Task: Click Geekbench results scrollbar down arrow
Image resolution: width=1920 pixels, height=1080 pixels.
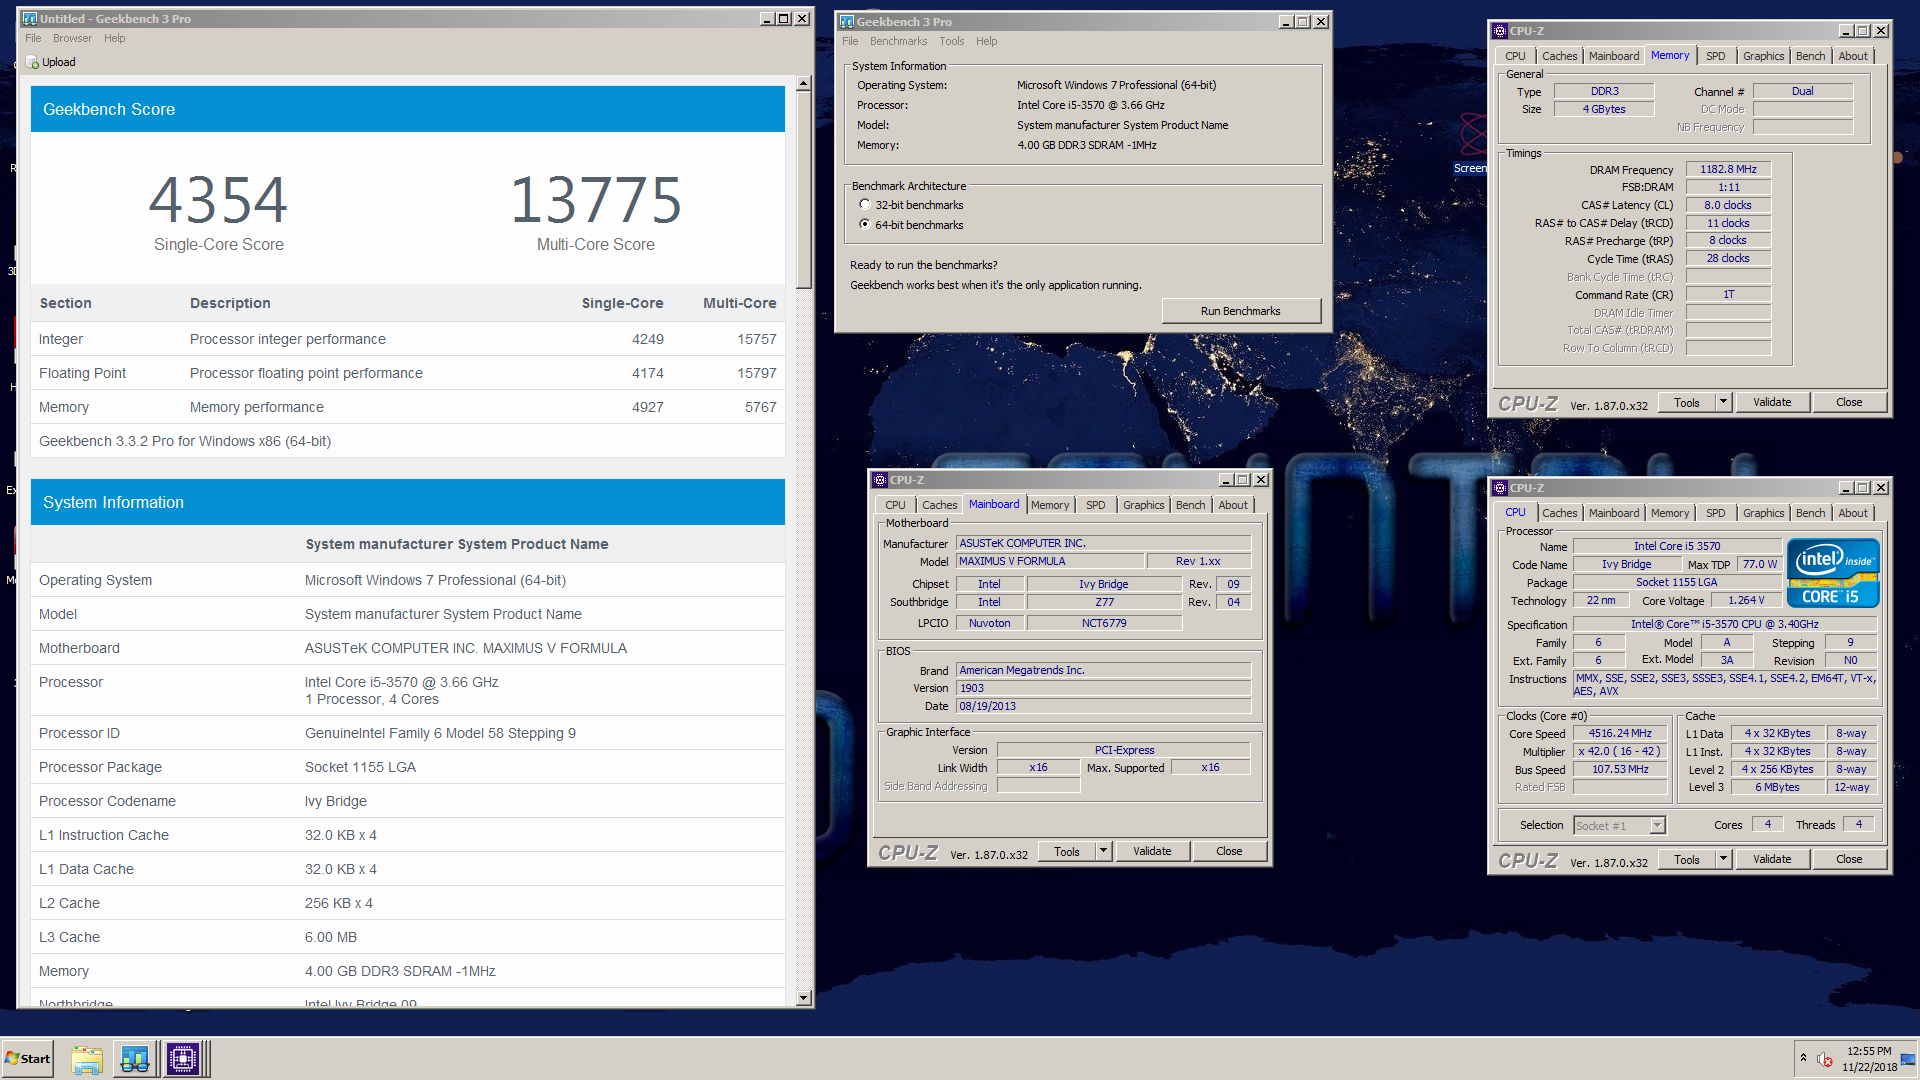Action: pyautogui.click(x=803, y=998)
